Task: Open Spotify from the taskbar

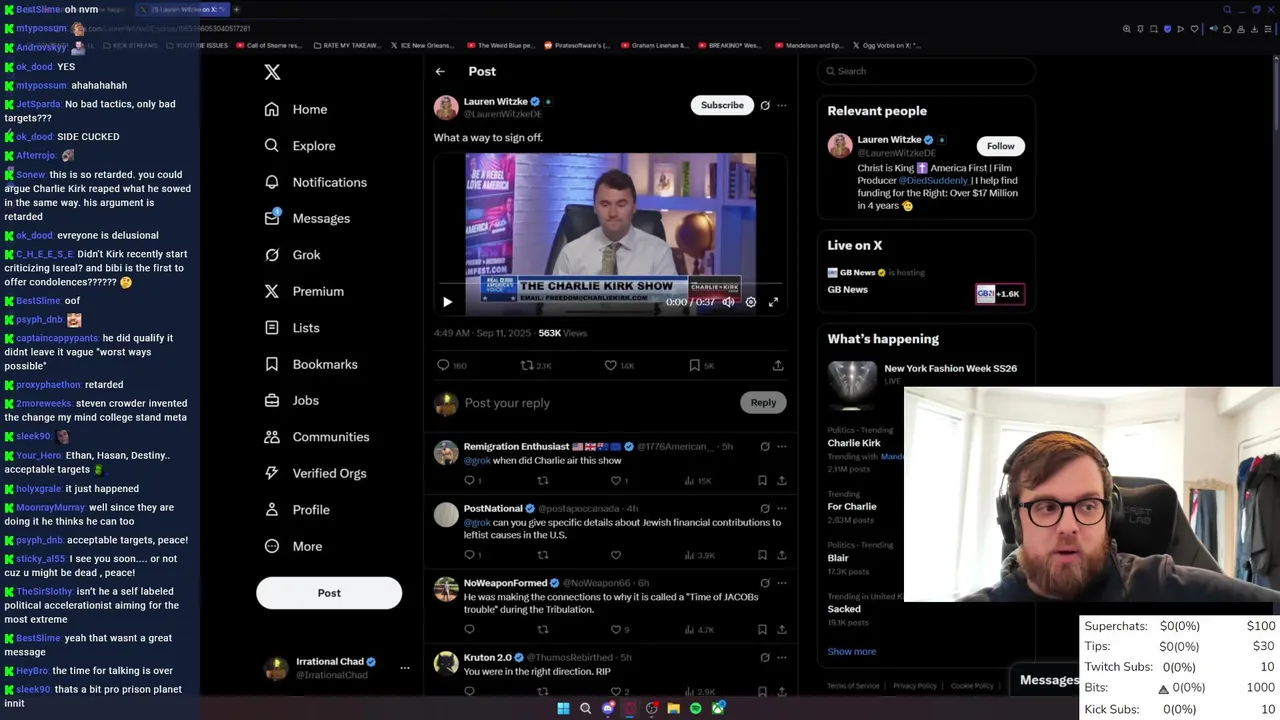Action: pos(696,708)
